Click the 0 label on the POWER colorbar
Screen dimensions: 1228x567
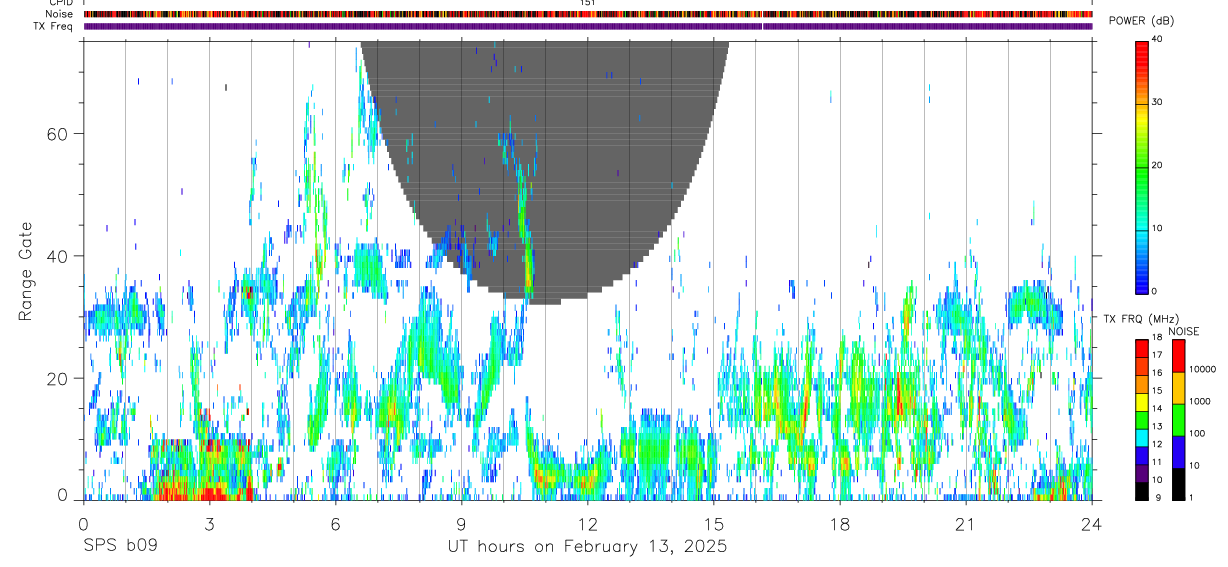(x=1154, y=291)
